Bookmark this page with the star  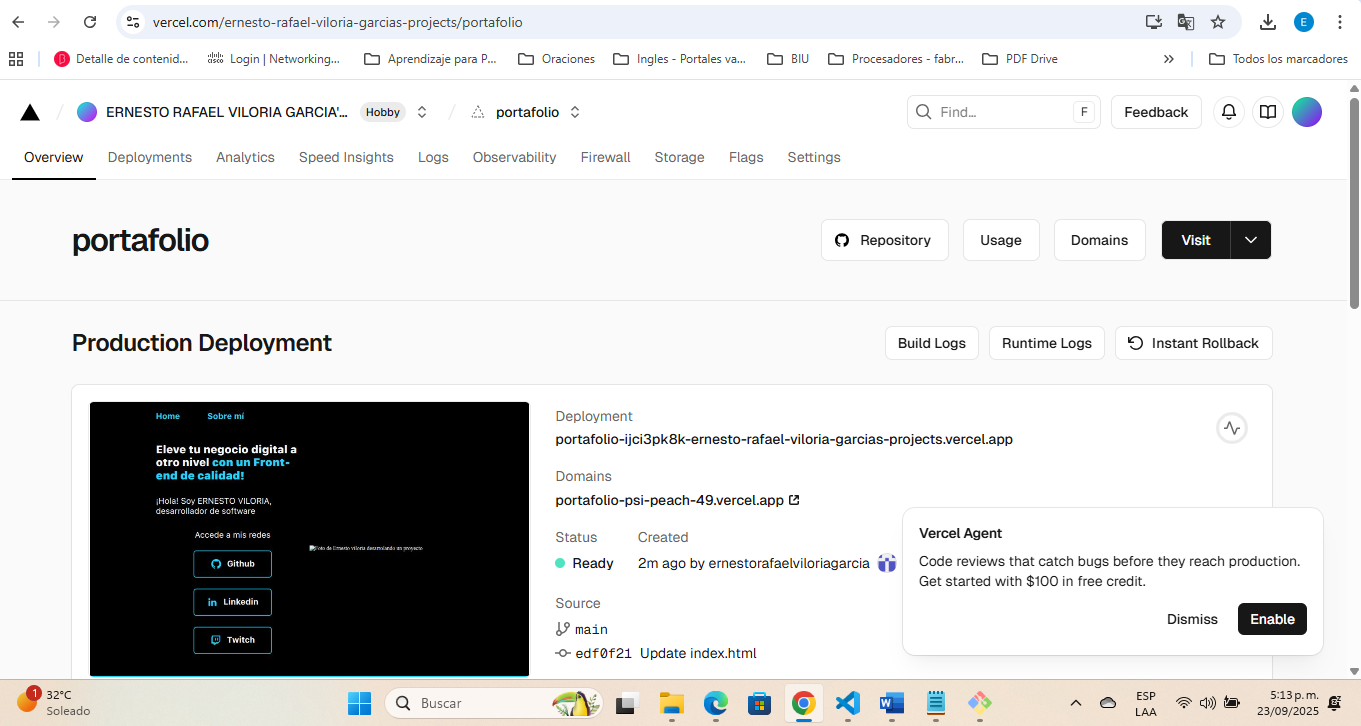[x=1218, y=22]
